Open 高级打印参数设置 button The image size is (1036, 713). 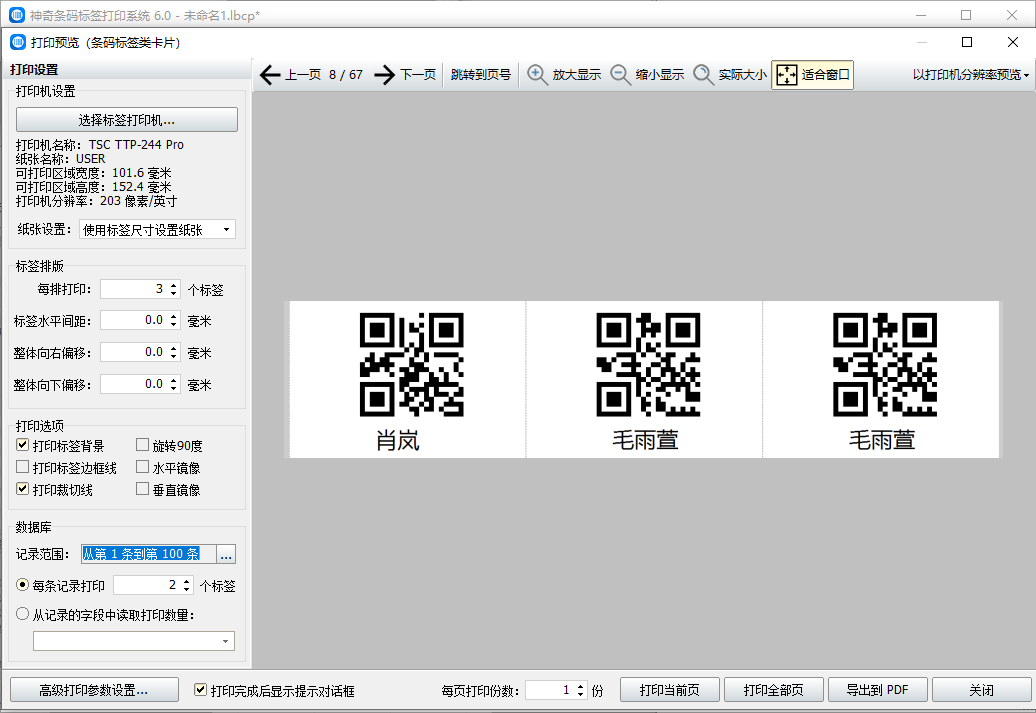coord(94,690)
